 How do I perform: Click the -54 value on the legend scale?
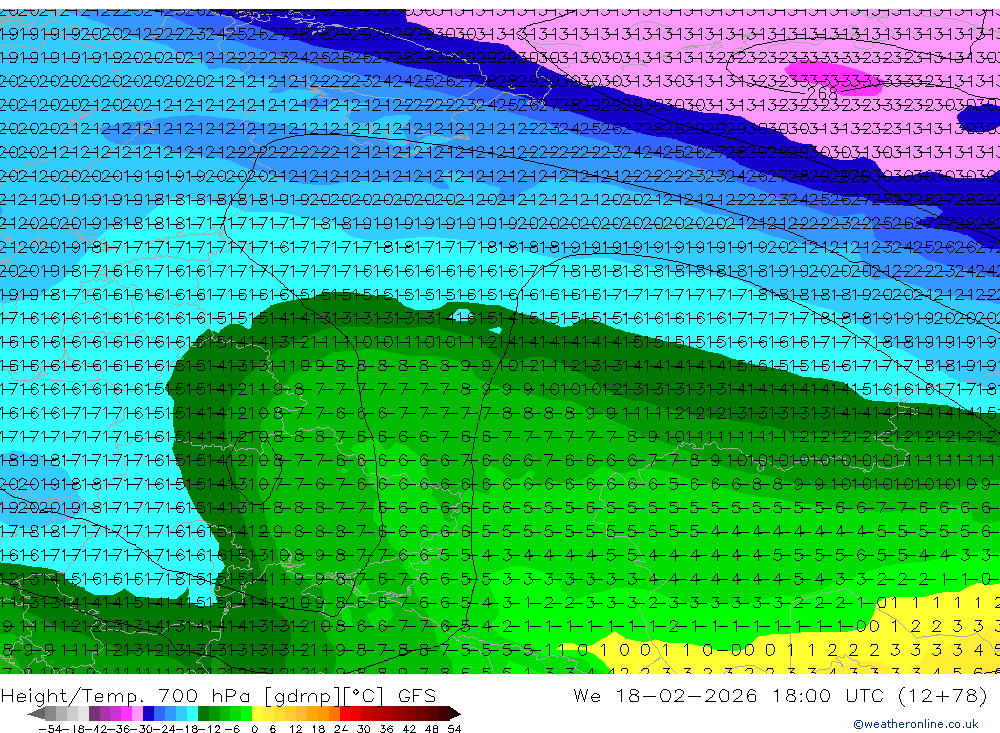point(50,729)
